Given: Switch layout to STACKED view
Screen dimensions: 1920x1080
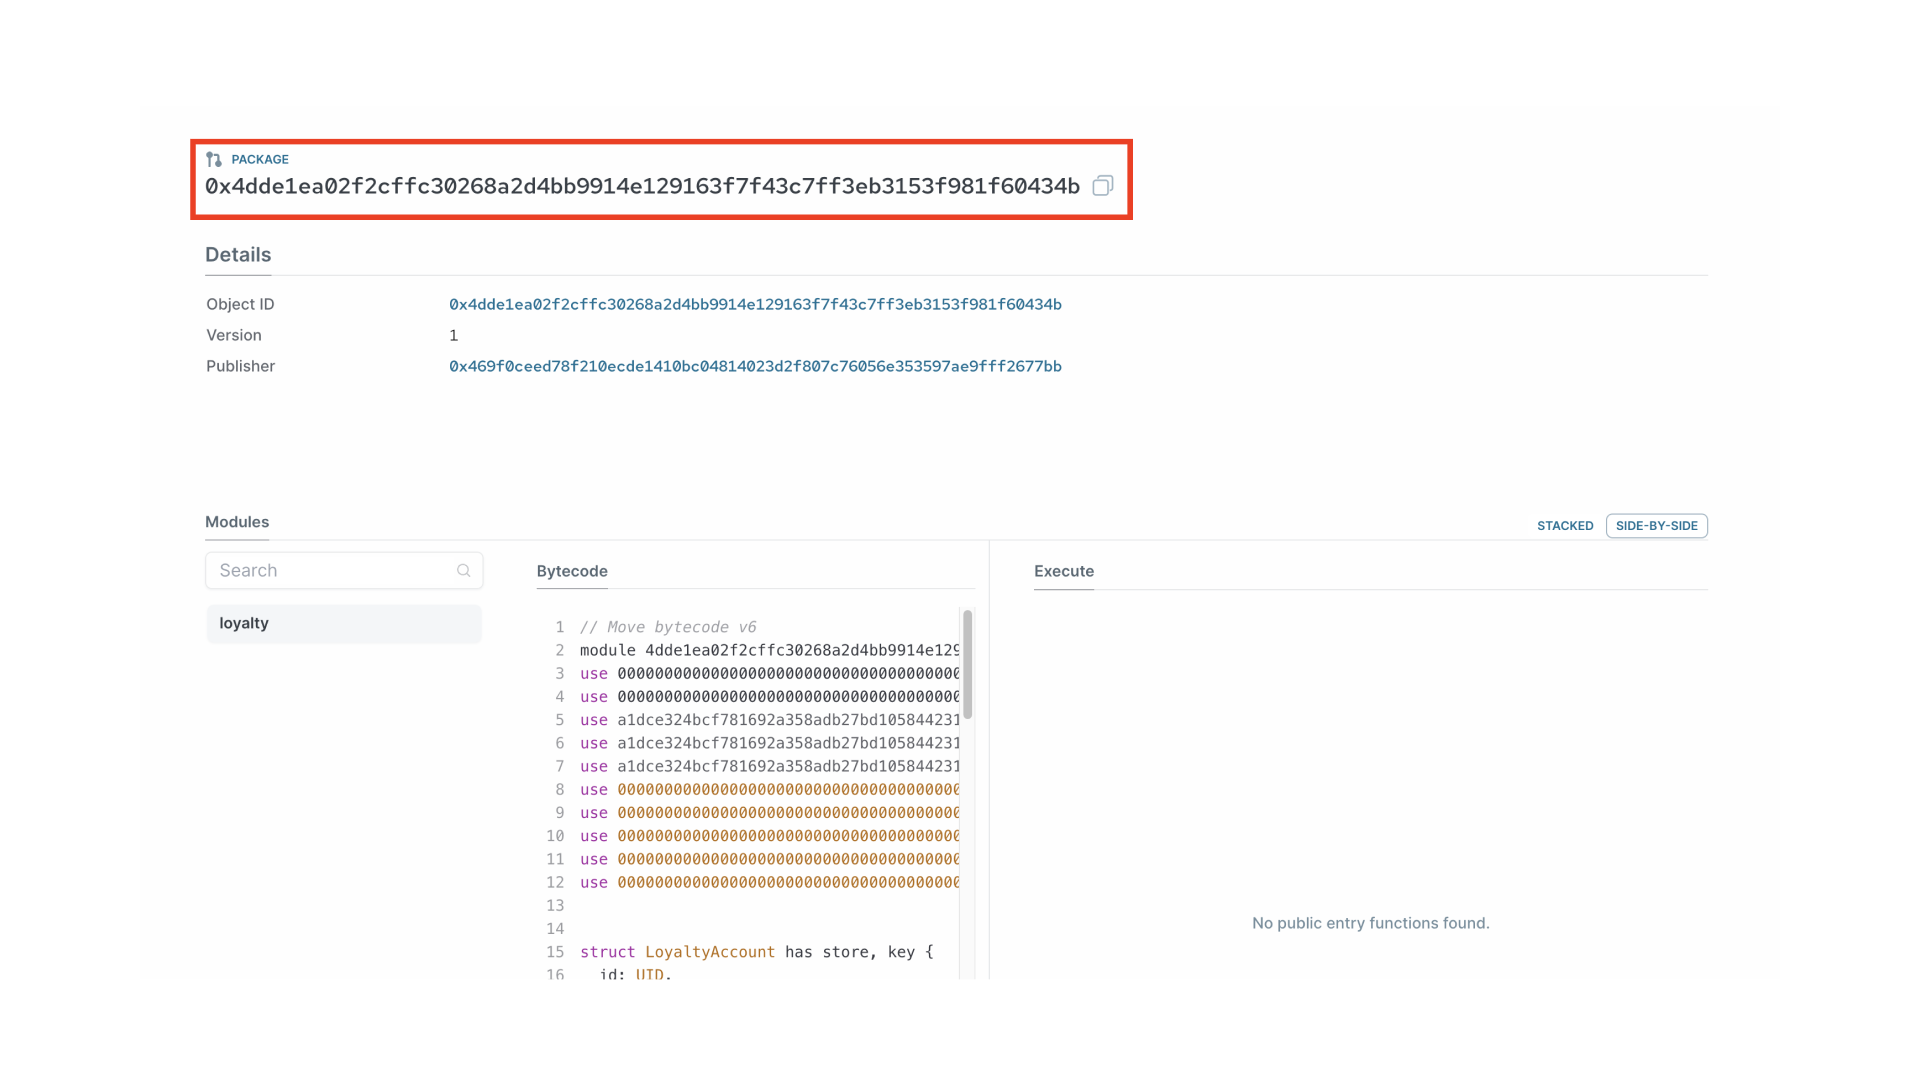Looking at the screenshot, I should [x=1565, y=526].
